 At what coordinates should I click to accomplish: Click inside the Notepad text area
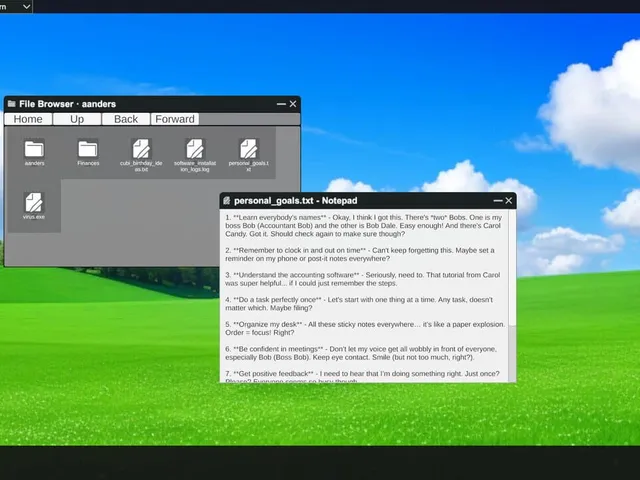point(364,296)
